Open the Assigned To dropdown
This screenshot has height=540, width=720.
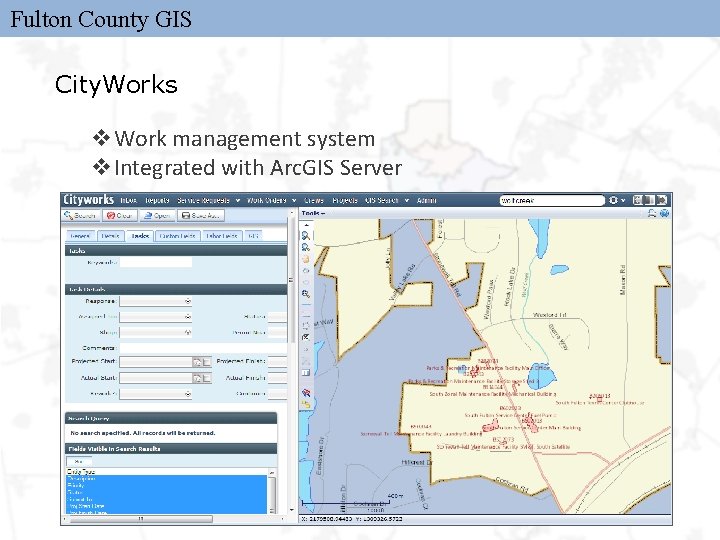(x=156, y=317)
